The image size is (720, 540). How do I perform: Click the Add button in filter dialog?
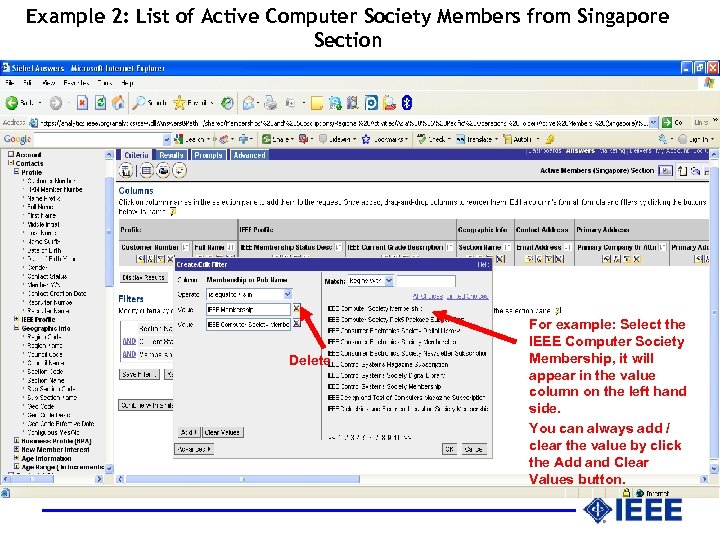pyautogui.click(x=189, y=432)
